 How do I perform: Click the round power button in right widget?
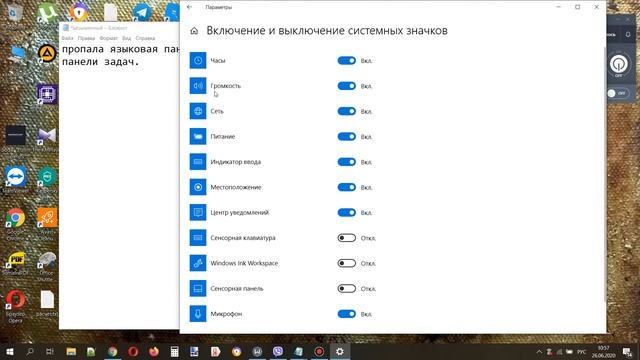[x=619, y=64]
